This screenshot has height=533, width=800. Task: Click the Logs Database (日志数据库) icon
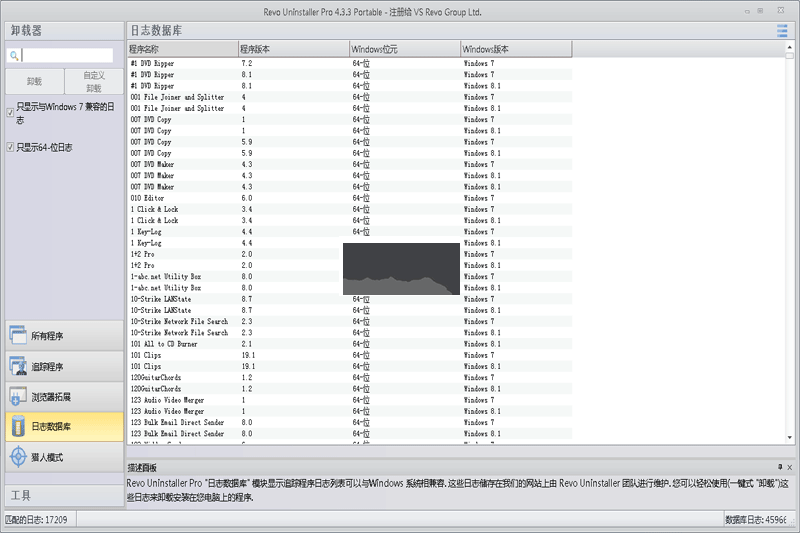click(18, 426)
